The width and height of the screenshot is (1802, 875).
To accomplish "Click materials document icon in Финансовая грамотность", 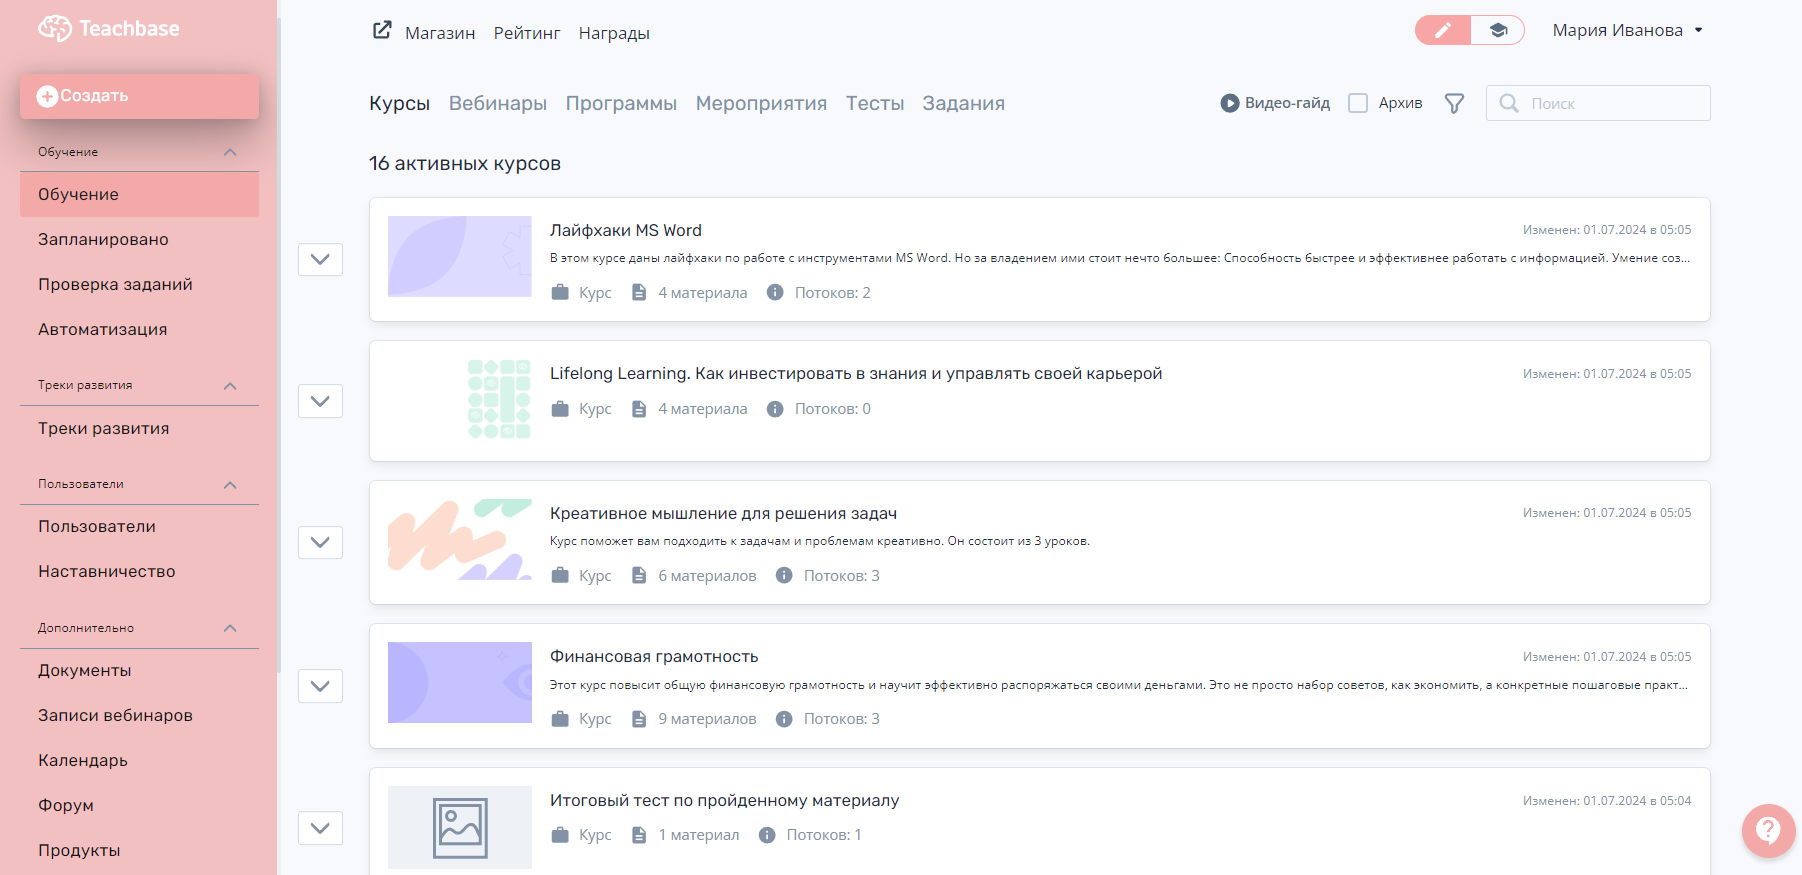I will 639,719.
